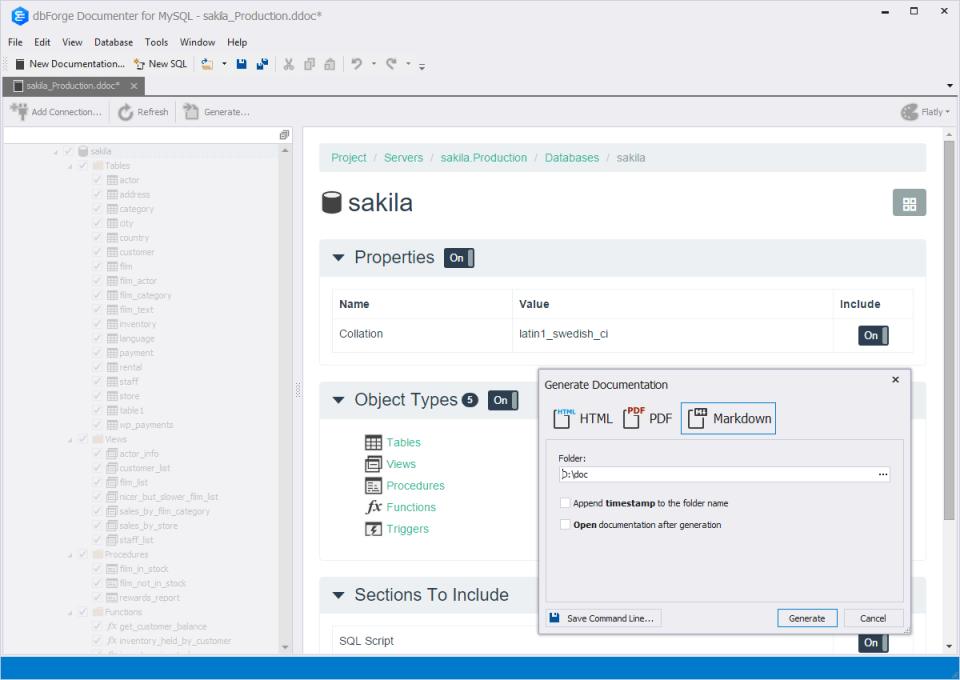Open the Databases breadcrumb link
Screen dimensions: 960x680
pyautogui.click(x=571, y=157)
